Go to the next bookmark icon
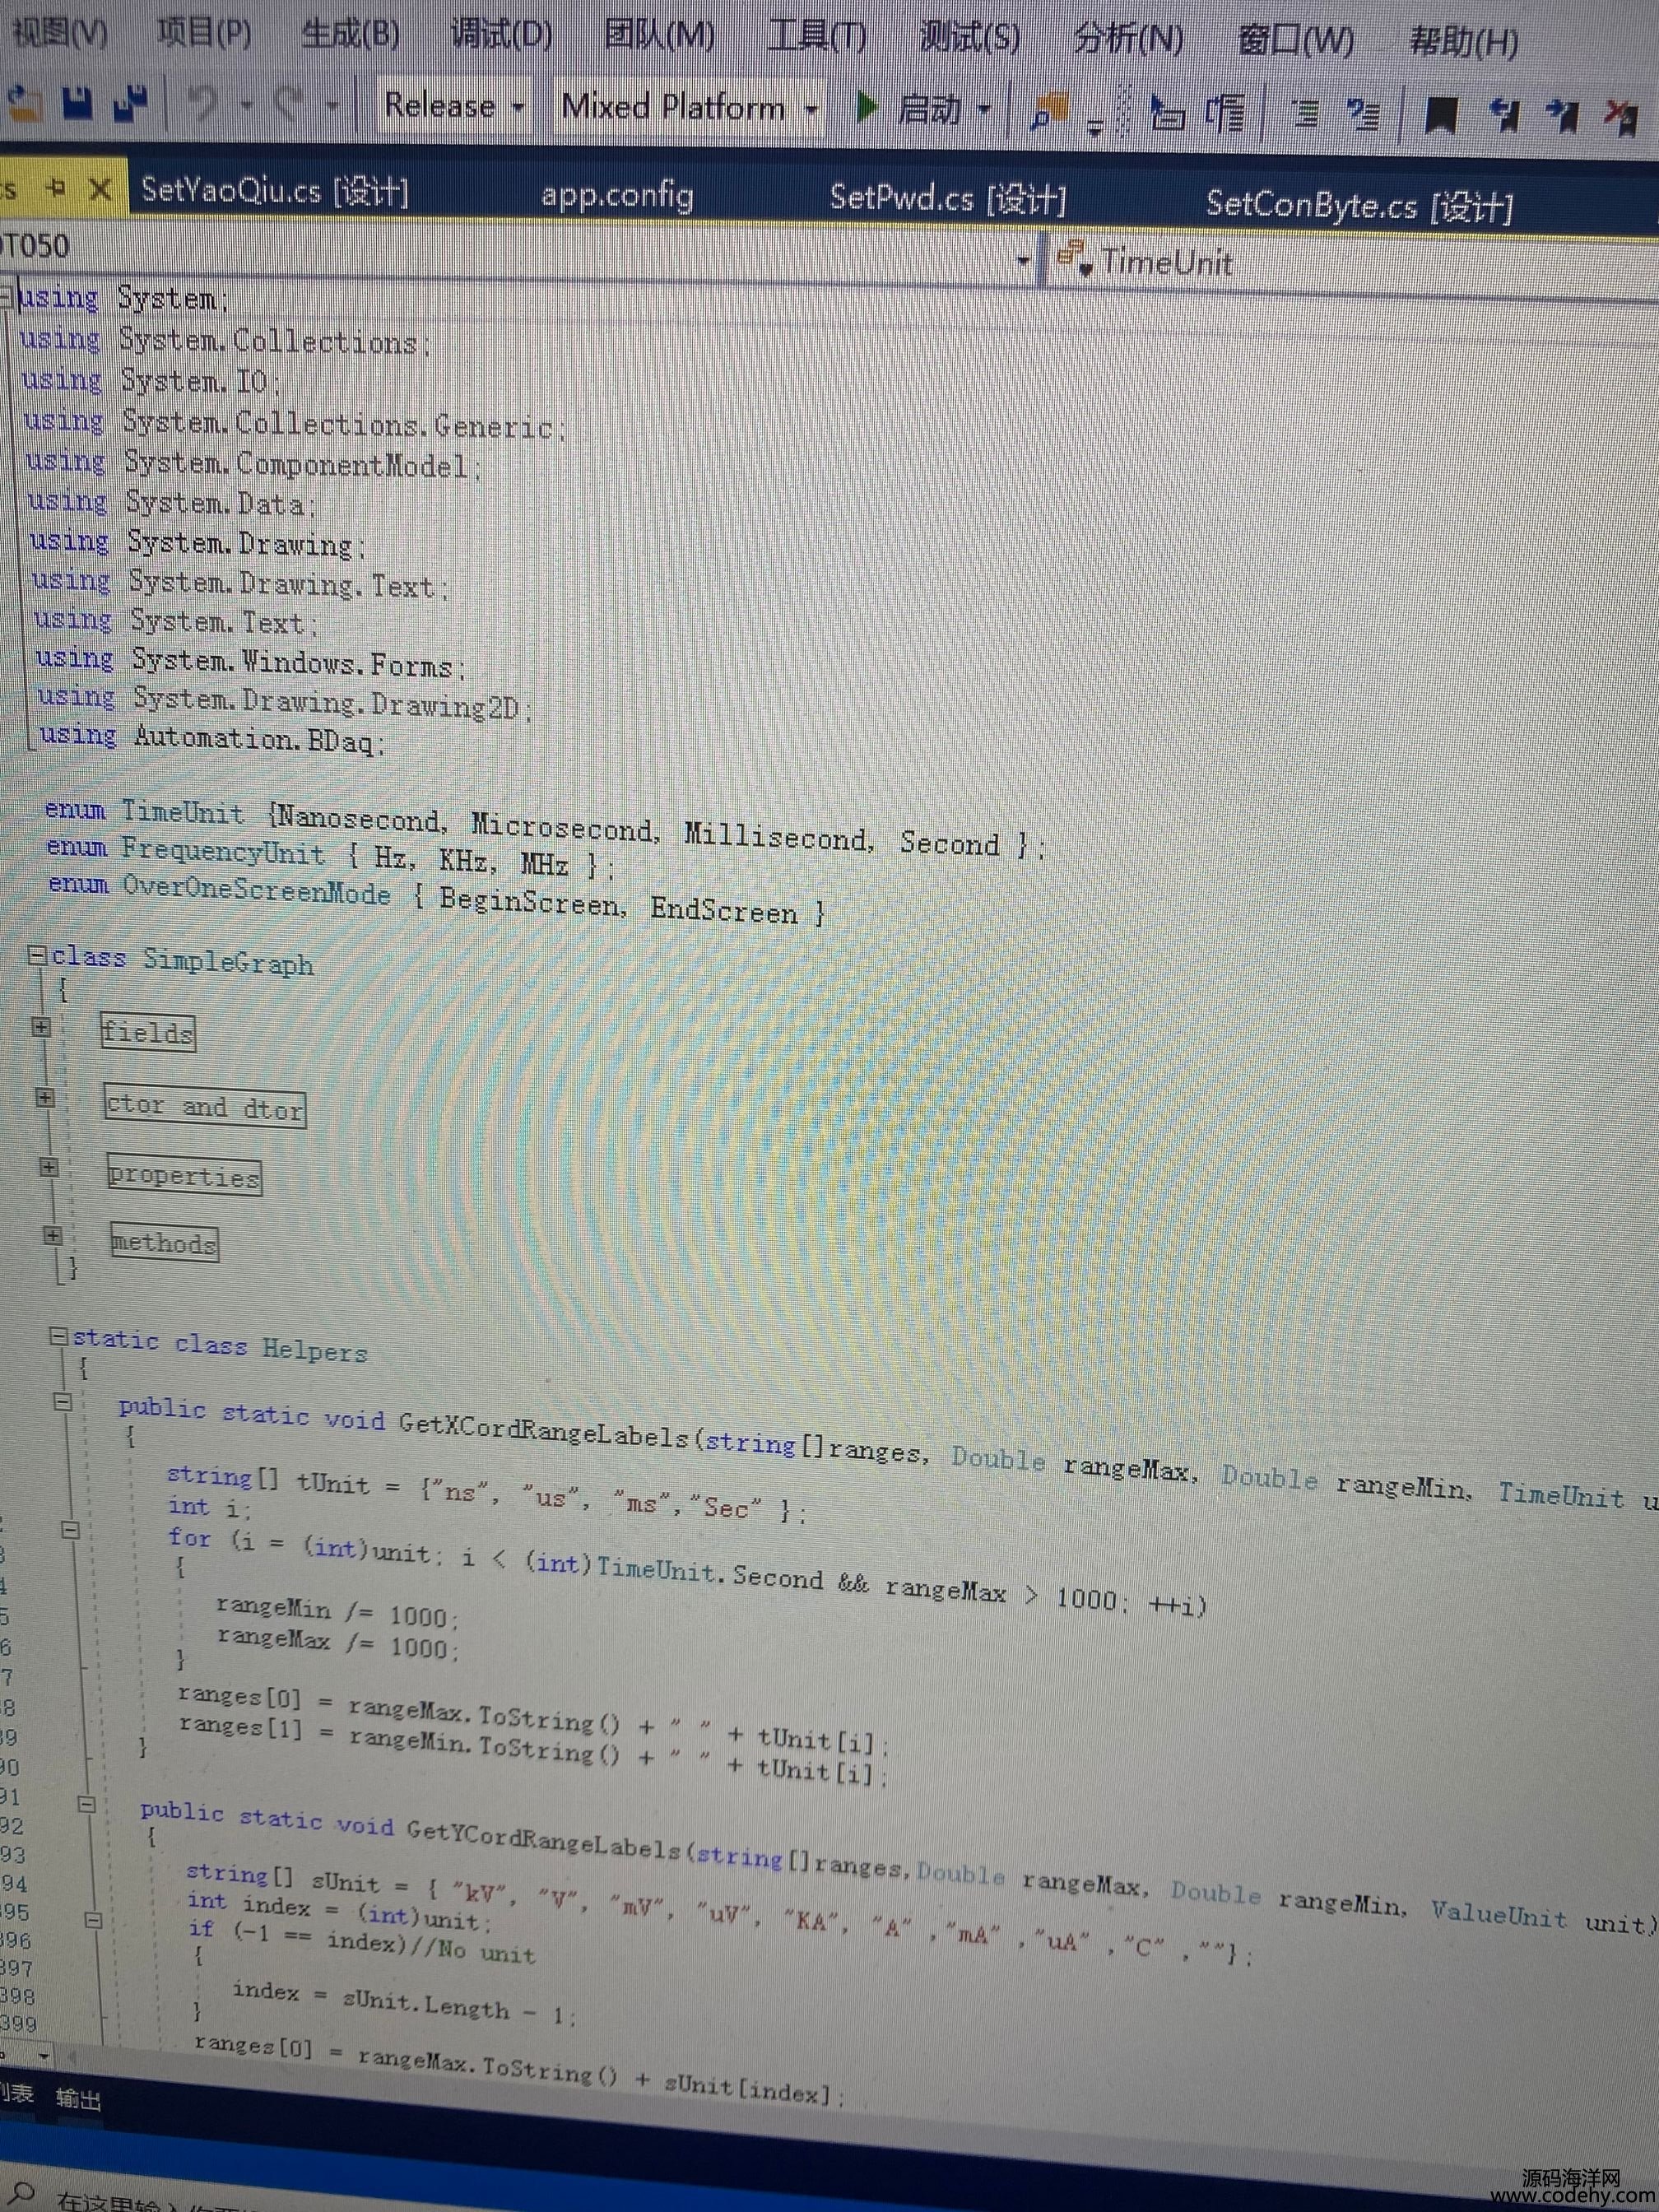 coord(1561,117)
